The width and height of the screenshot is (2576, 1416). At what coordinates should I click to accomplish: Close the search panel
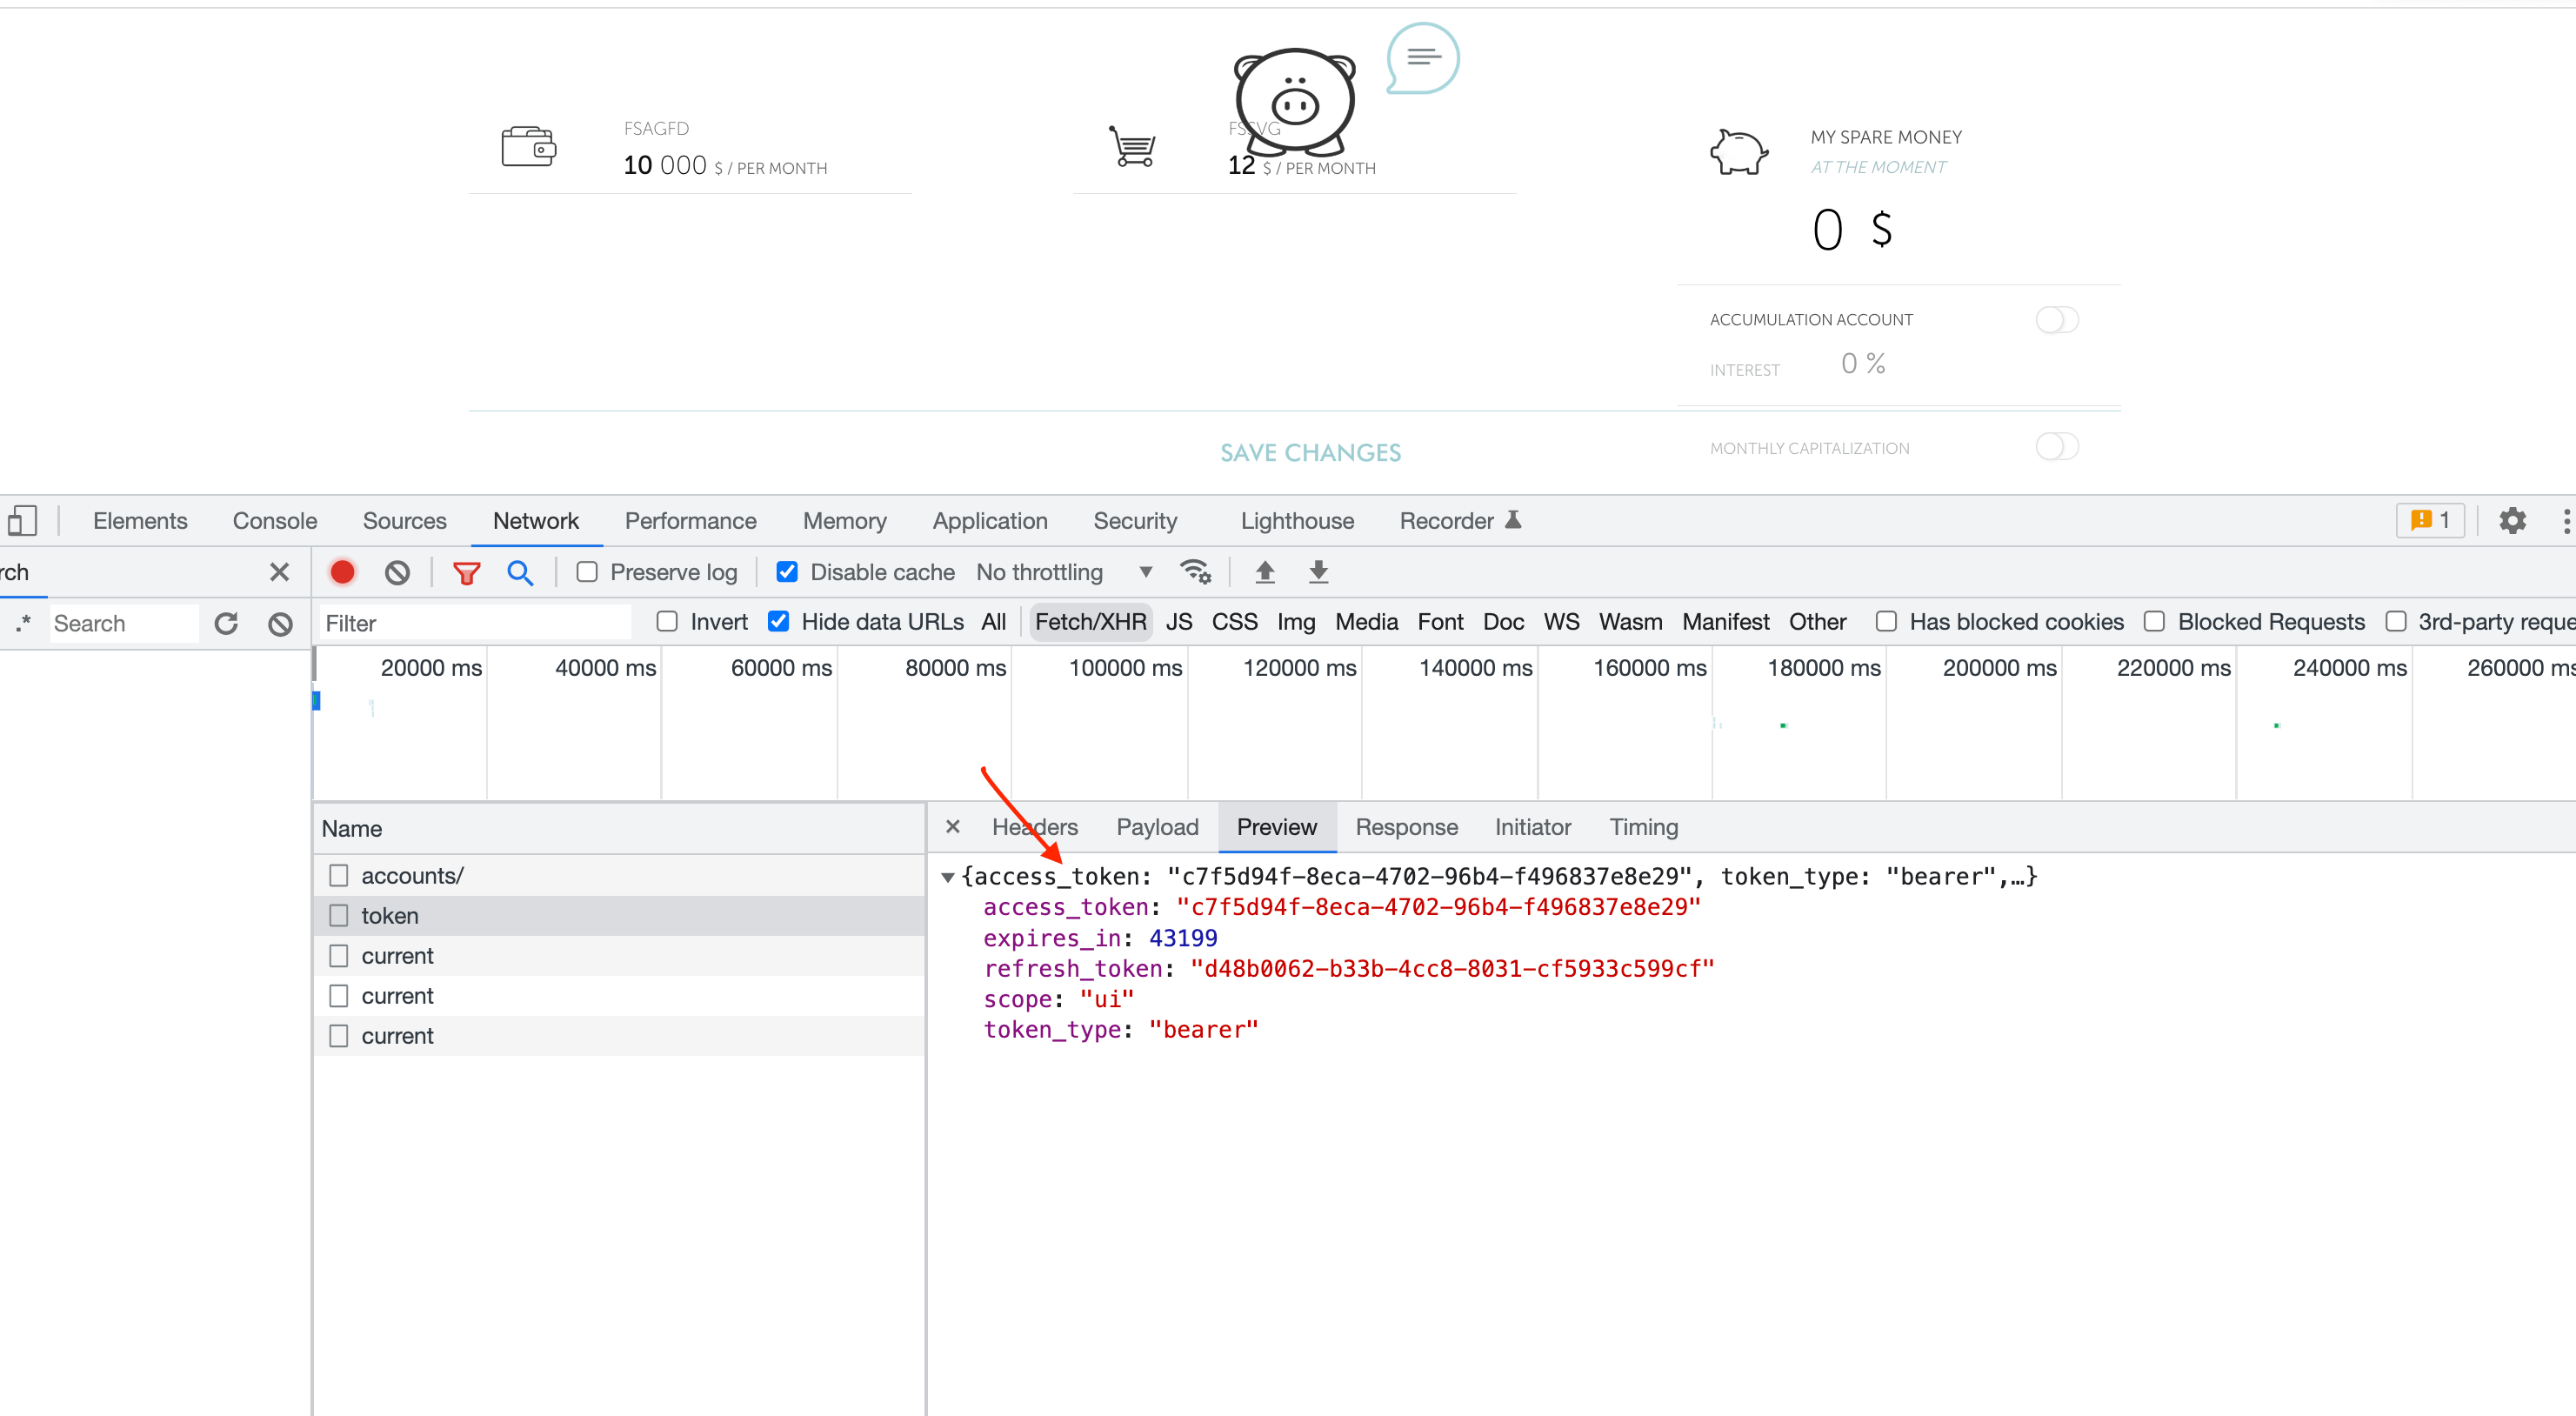click(x=279, y=572)
